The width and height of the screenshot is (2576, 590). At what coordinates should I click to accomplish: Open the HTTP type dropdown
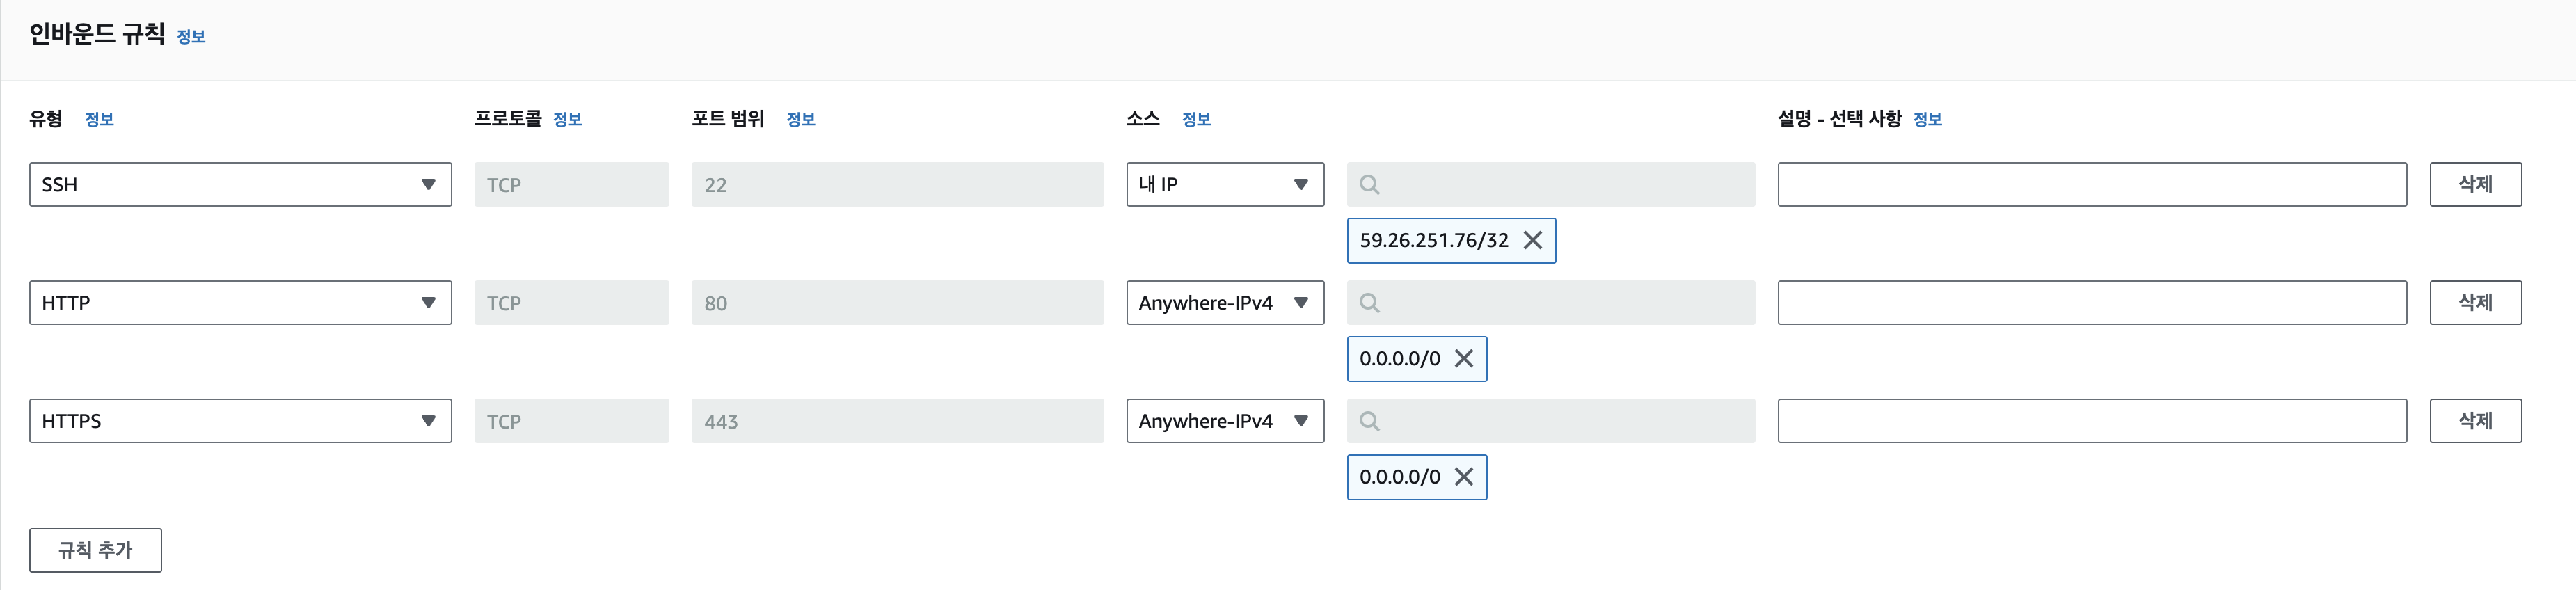(x=240, y=302)
